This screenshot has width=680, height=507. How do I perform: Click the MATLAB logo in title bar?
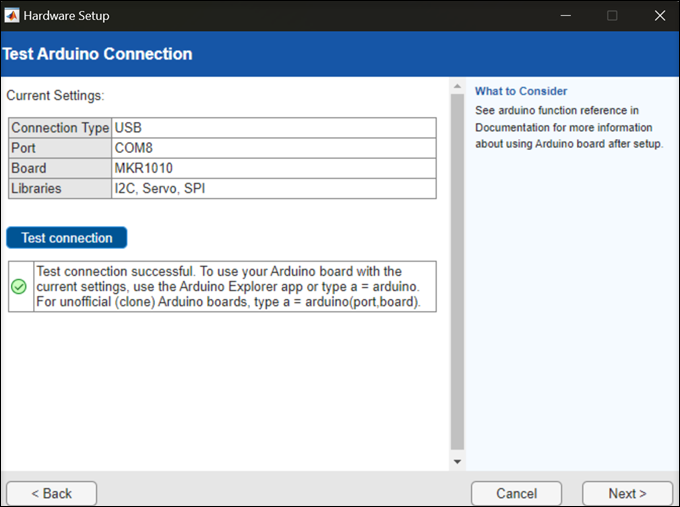13,16
